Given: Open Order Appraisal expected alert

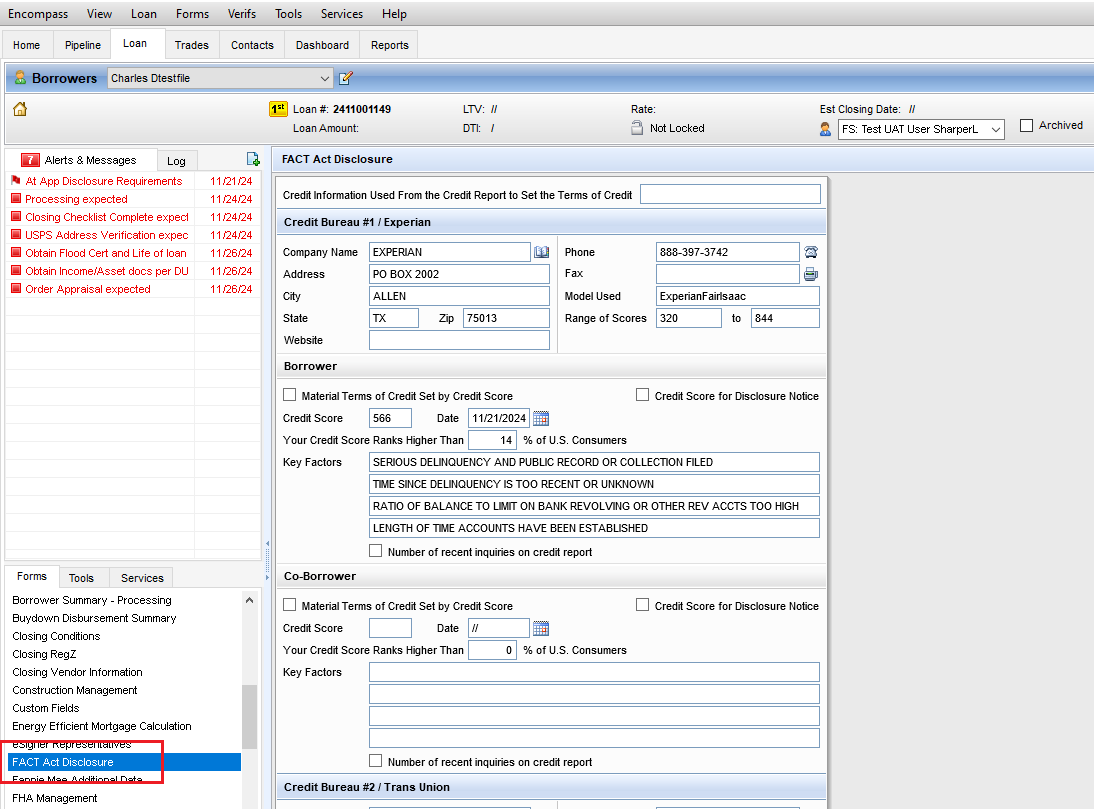Looking at the screenshot, I should [133, 289].
